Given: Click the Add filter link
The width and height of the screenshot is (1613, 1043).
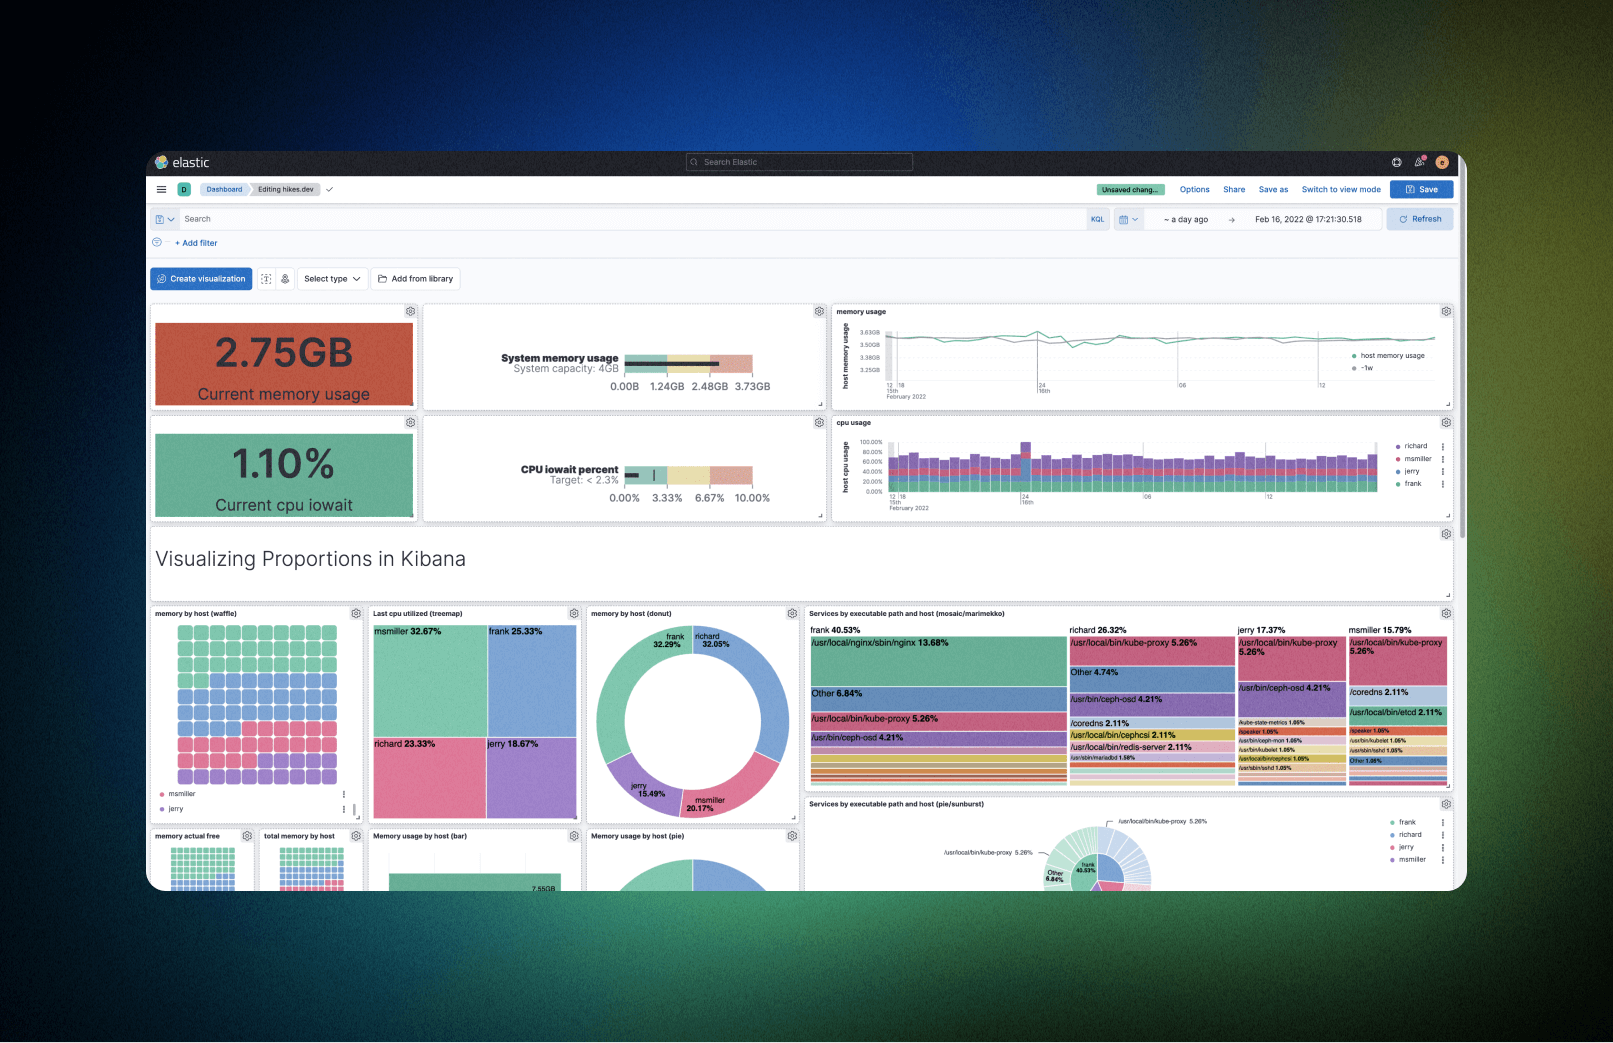Looking at the screenshot, I should pyautogui.click(x=196, y=243).
